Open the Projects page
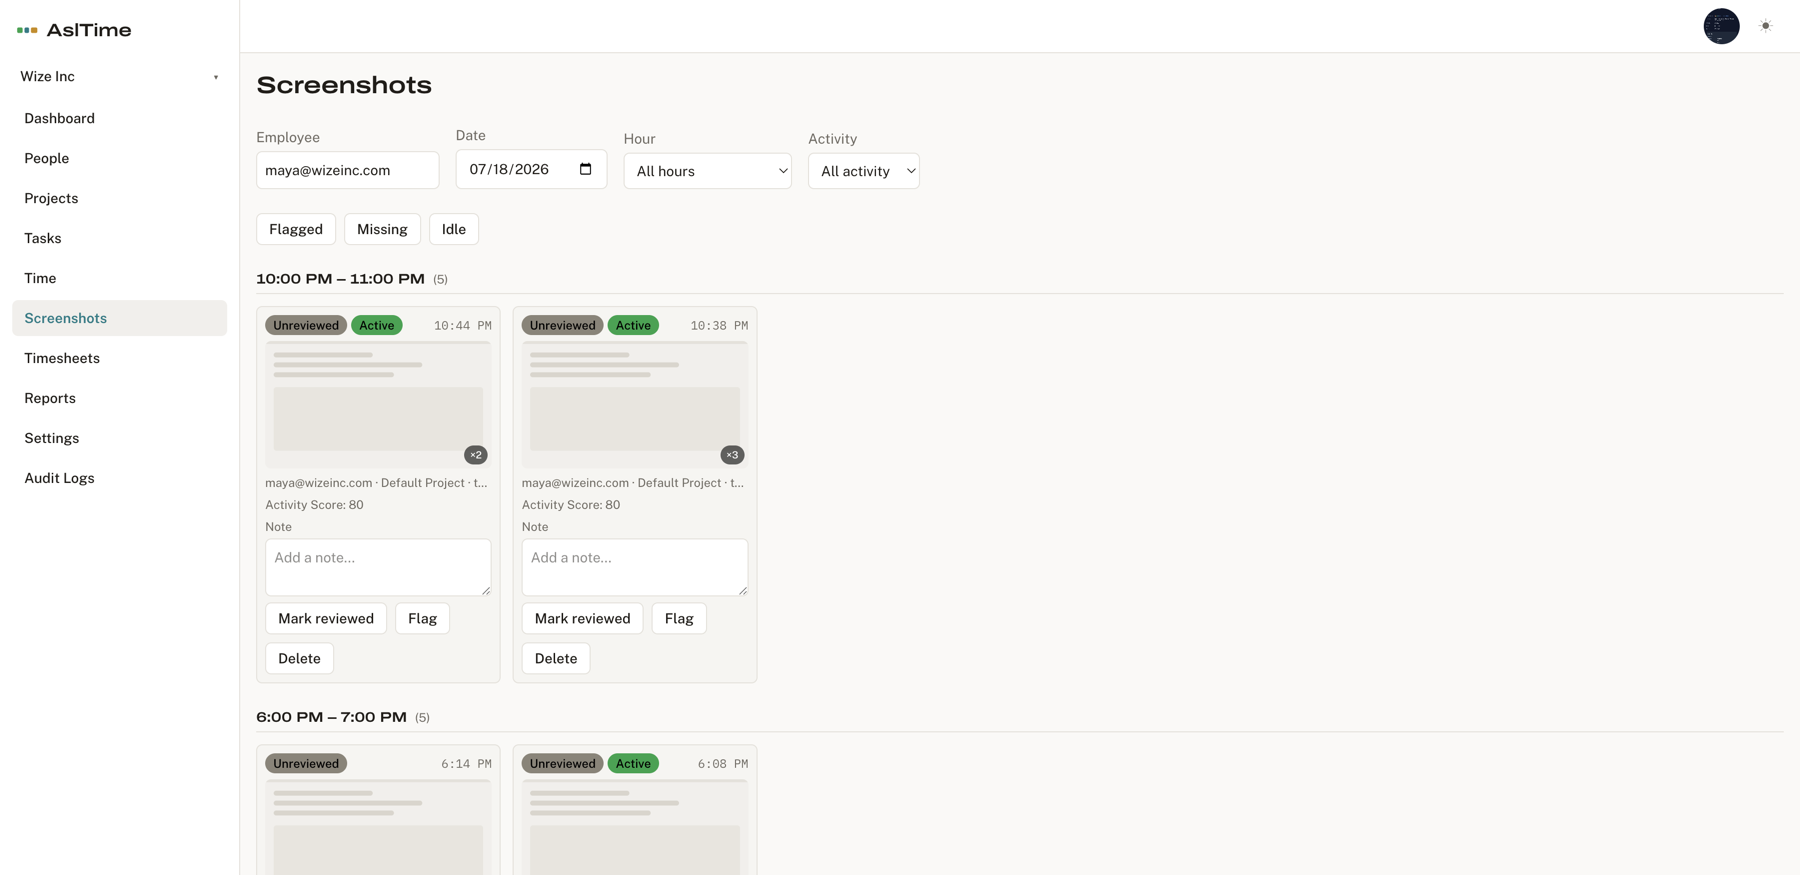Image resolution: width=1800 pixels, height=875 pixels. (x=119, y=198)
